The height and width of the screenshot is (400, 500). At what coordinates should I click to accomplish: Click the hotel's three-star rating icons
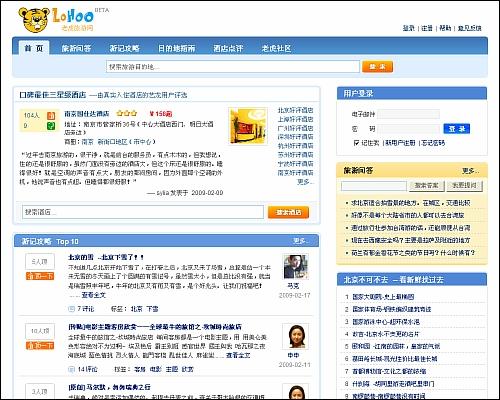tap(127, 114)
